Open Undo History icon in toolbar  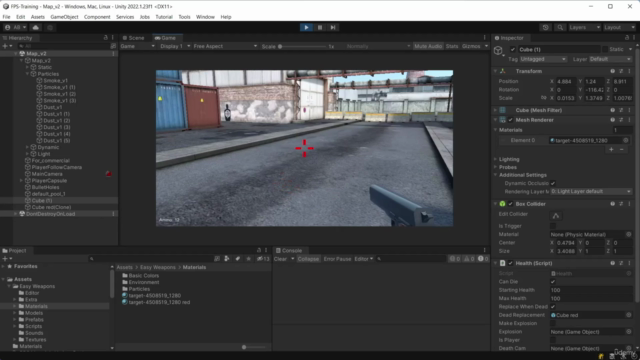[x=545, y=27]
